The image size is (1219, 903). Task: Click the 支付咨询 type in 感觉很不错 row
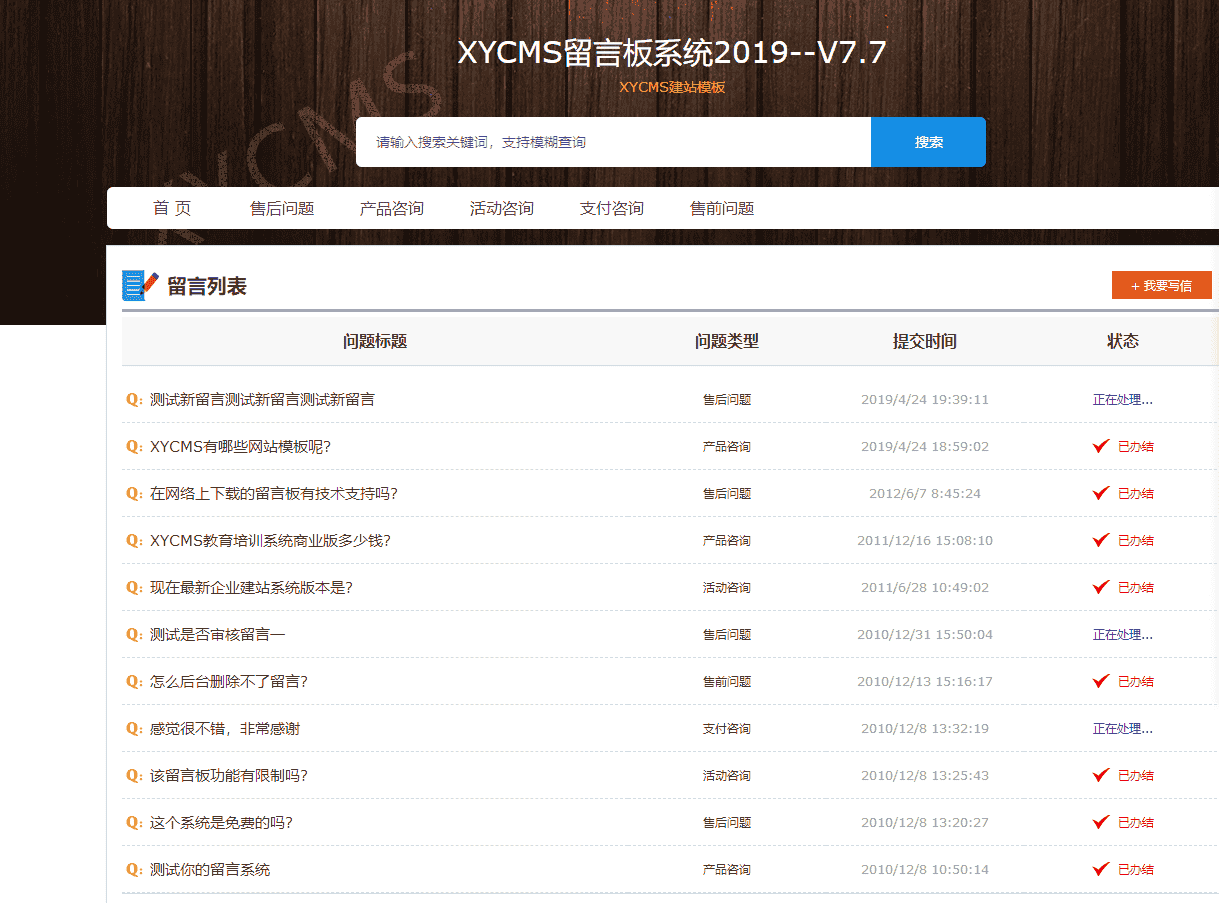[727, 729]
